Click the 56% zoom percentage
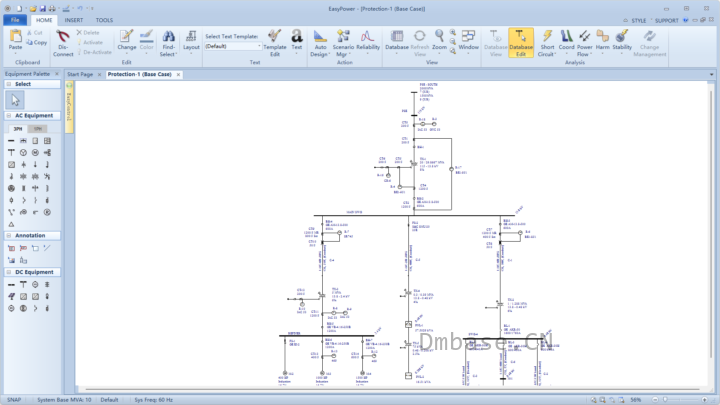Image resolution: width=720 pixels, height=405 pixels. pyautogui.click(x=635, y=399)
